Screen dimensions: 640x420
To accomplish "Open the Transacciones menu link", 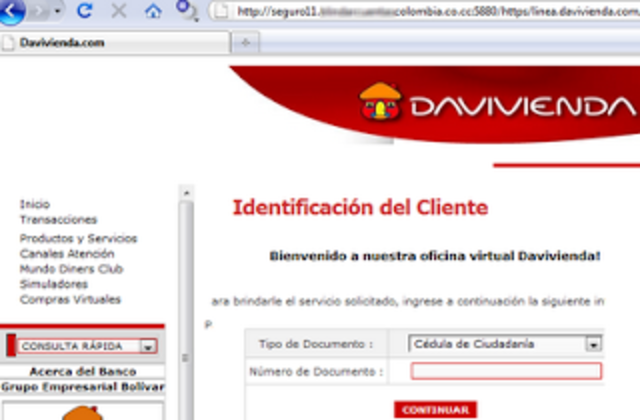I will (58, 220).
